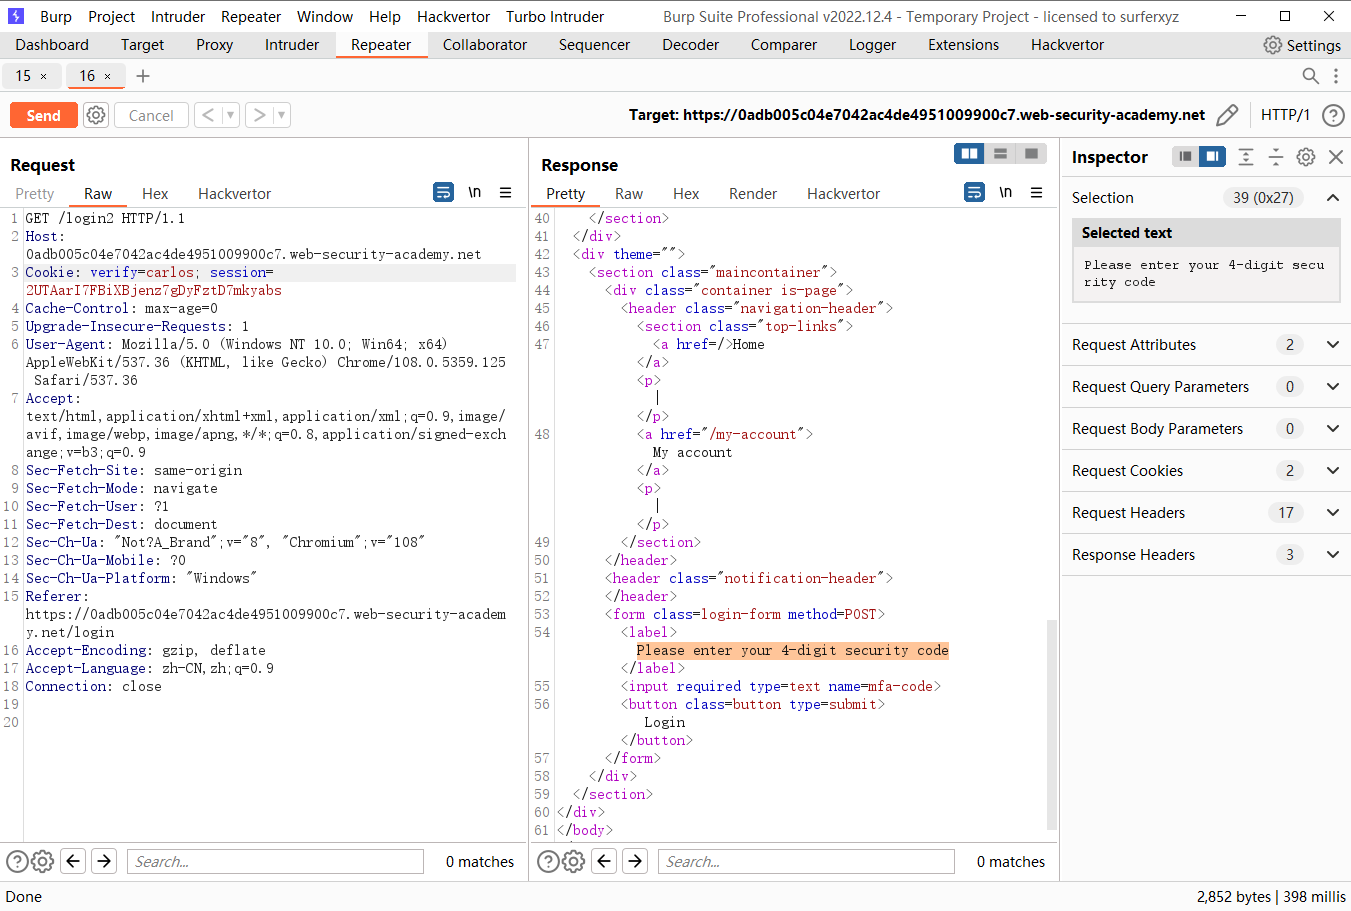Toggle request non-printable characters \n
The height and width of the screenshot is (911, 1351).
(475, 192)
